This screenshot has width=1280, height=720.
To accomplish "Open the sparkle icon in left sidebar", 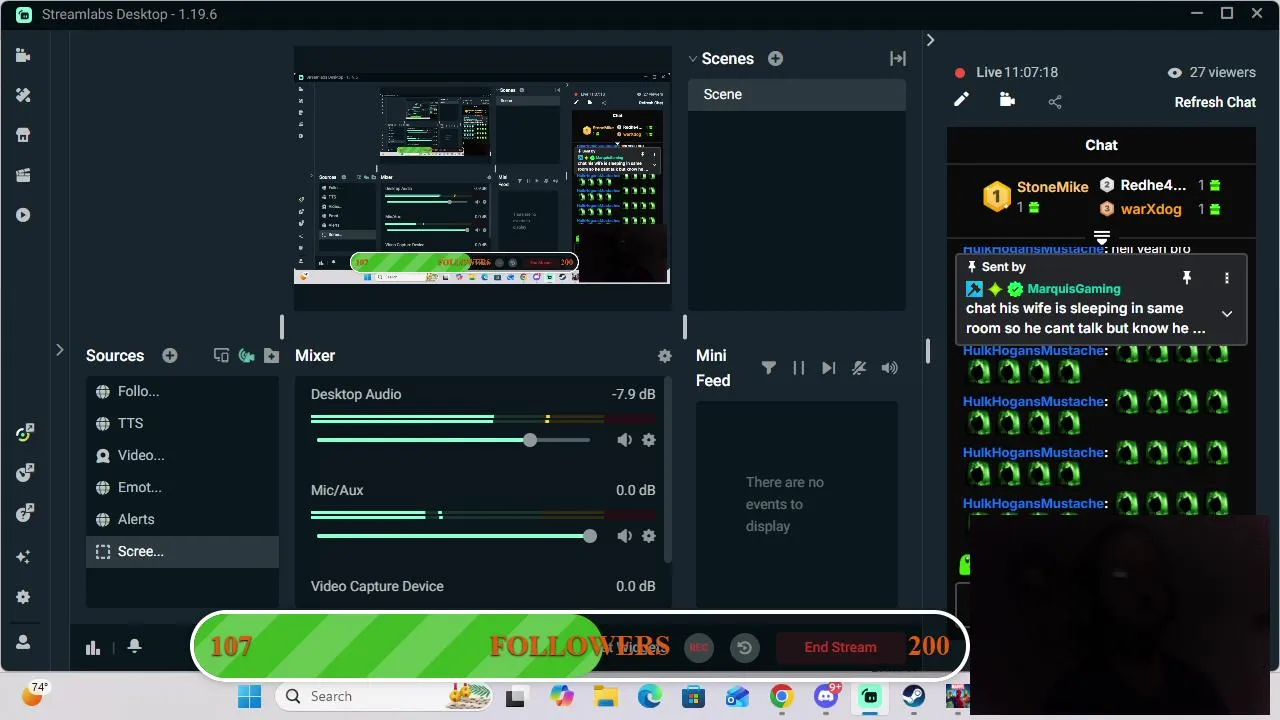I will (x=23, y=557).
